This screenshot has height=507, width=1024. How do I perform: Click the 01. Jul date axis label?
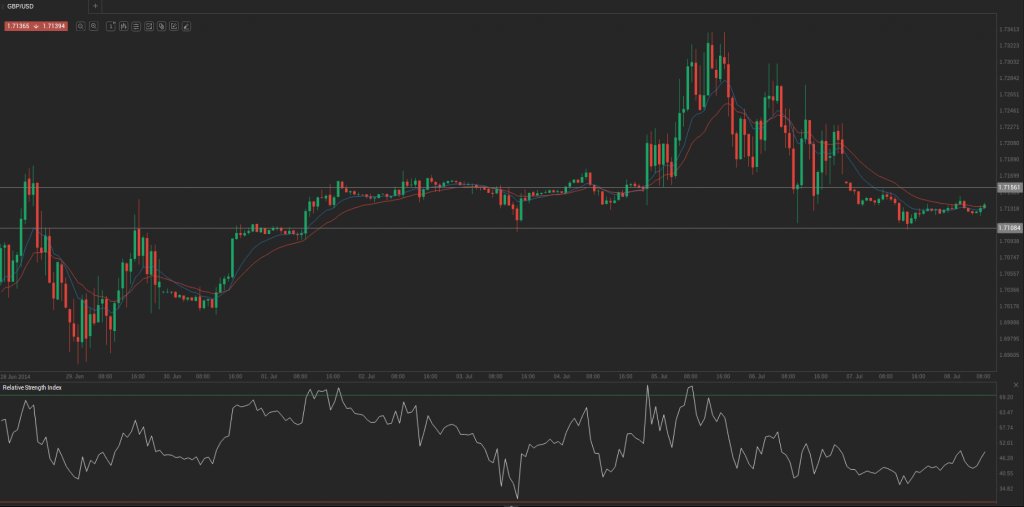[x=268, y=376]
